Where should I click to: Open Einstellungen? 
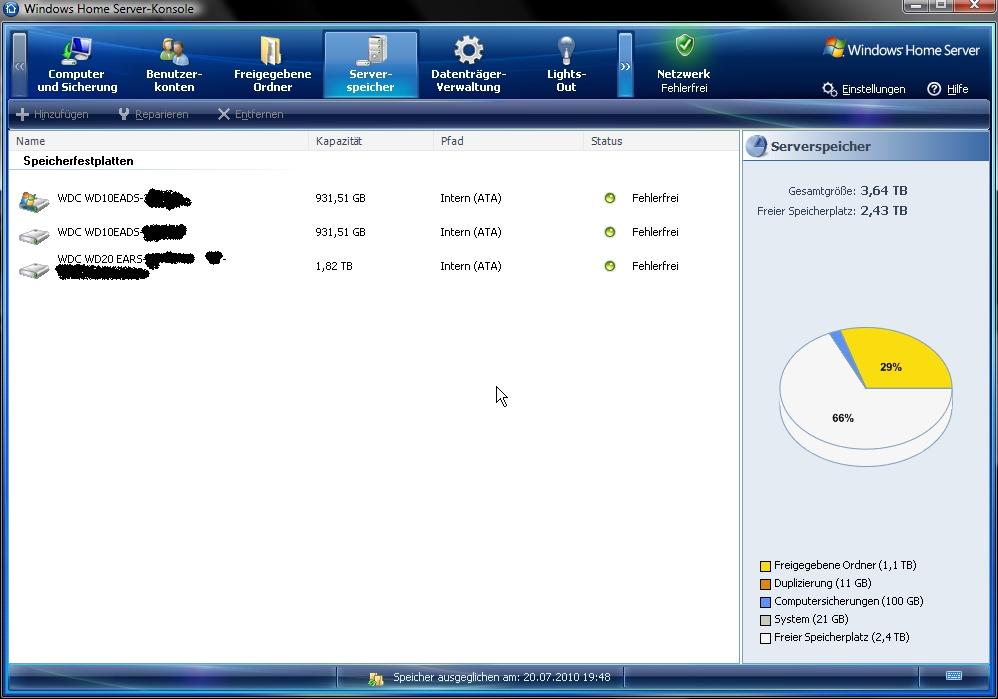point(864,89)
